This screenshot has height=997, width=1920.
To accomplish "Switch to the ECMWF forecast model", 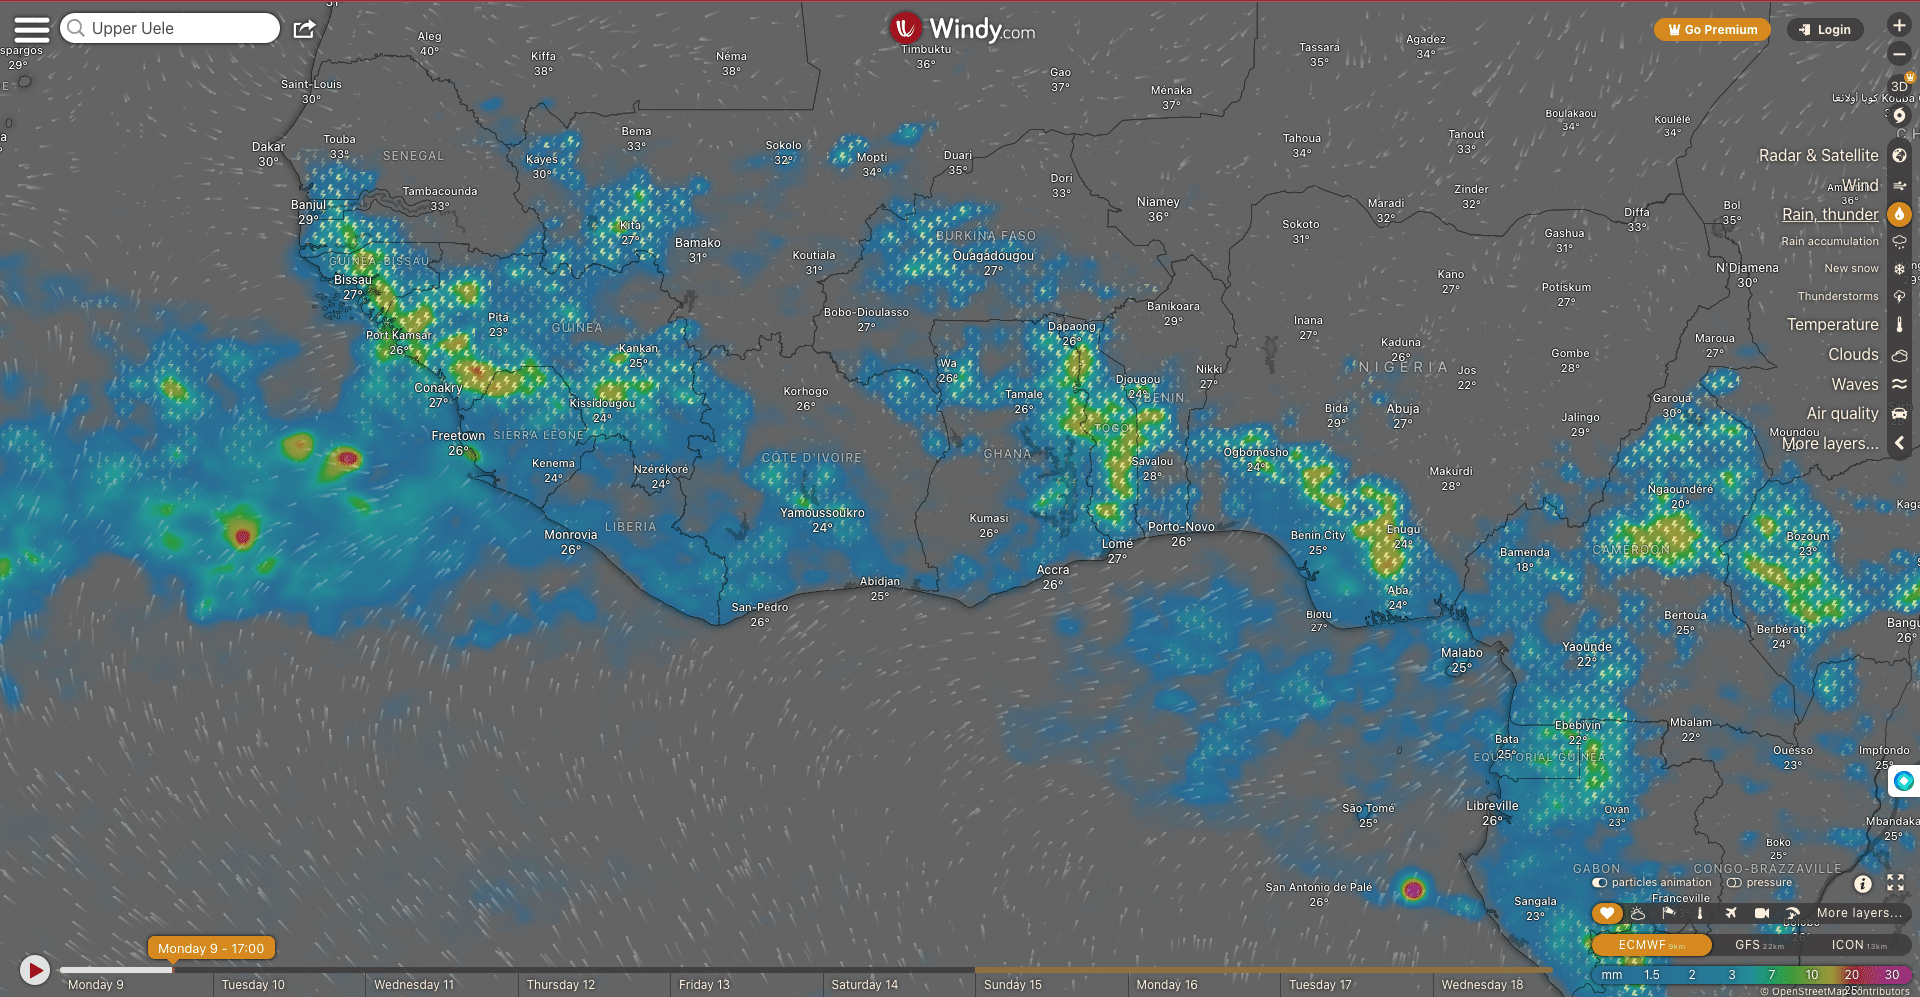I will 1652,945.
